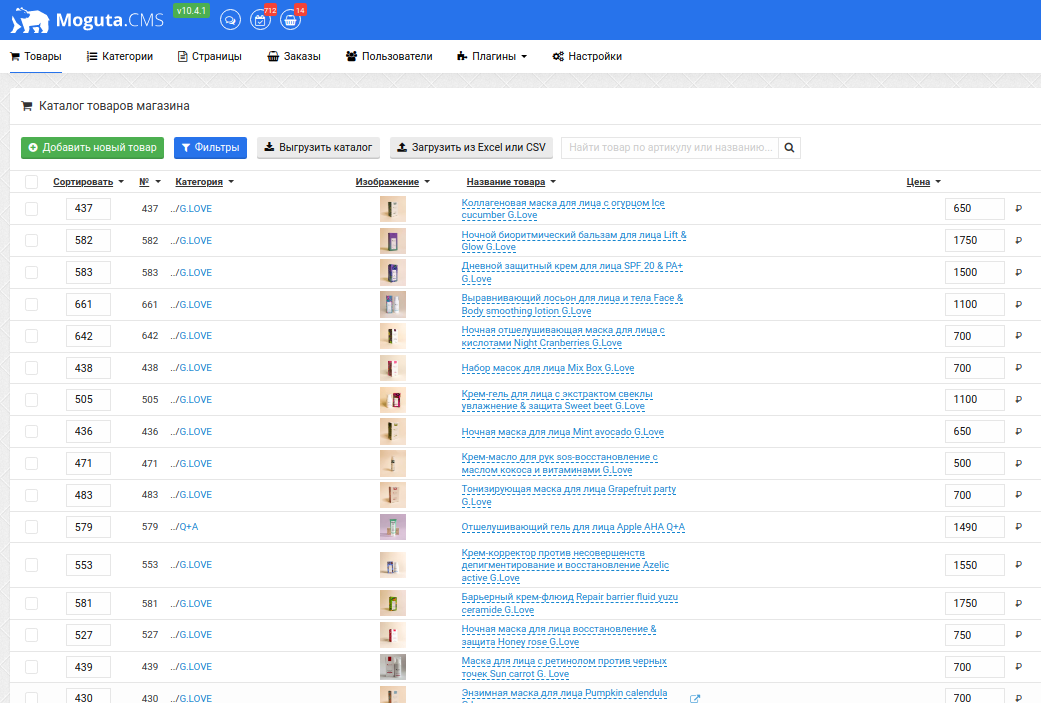Click Добавить новый товар button

[92, 147]
